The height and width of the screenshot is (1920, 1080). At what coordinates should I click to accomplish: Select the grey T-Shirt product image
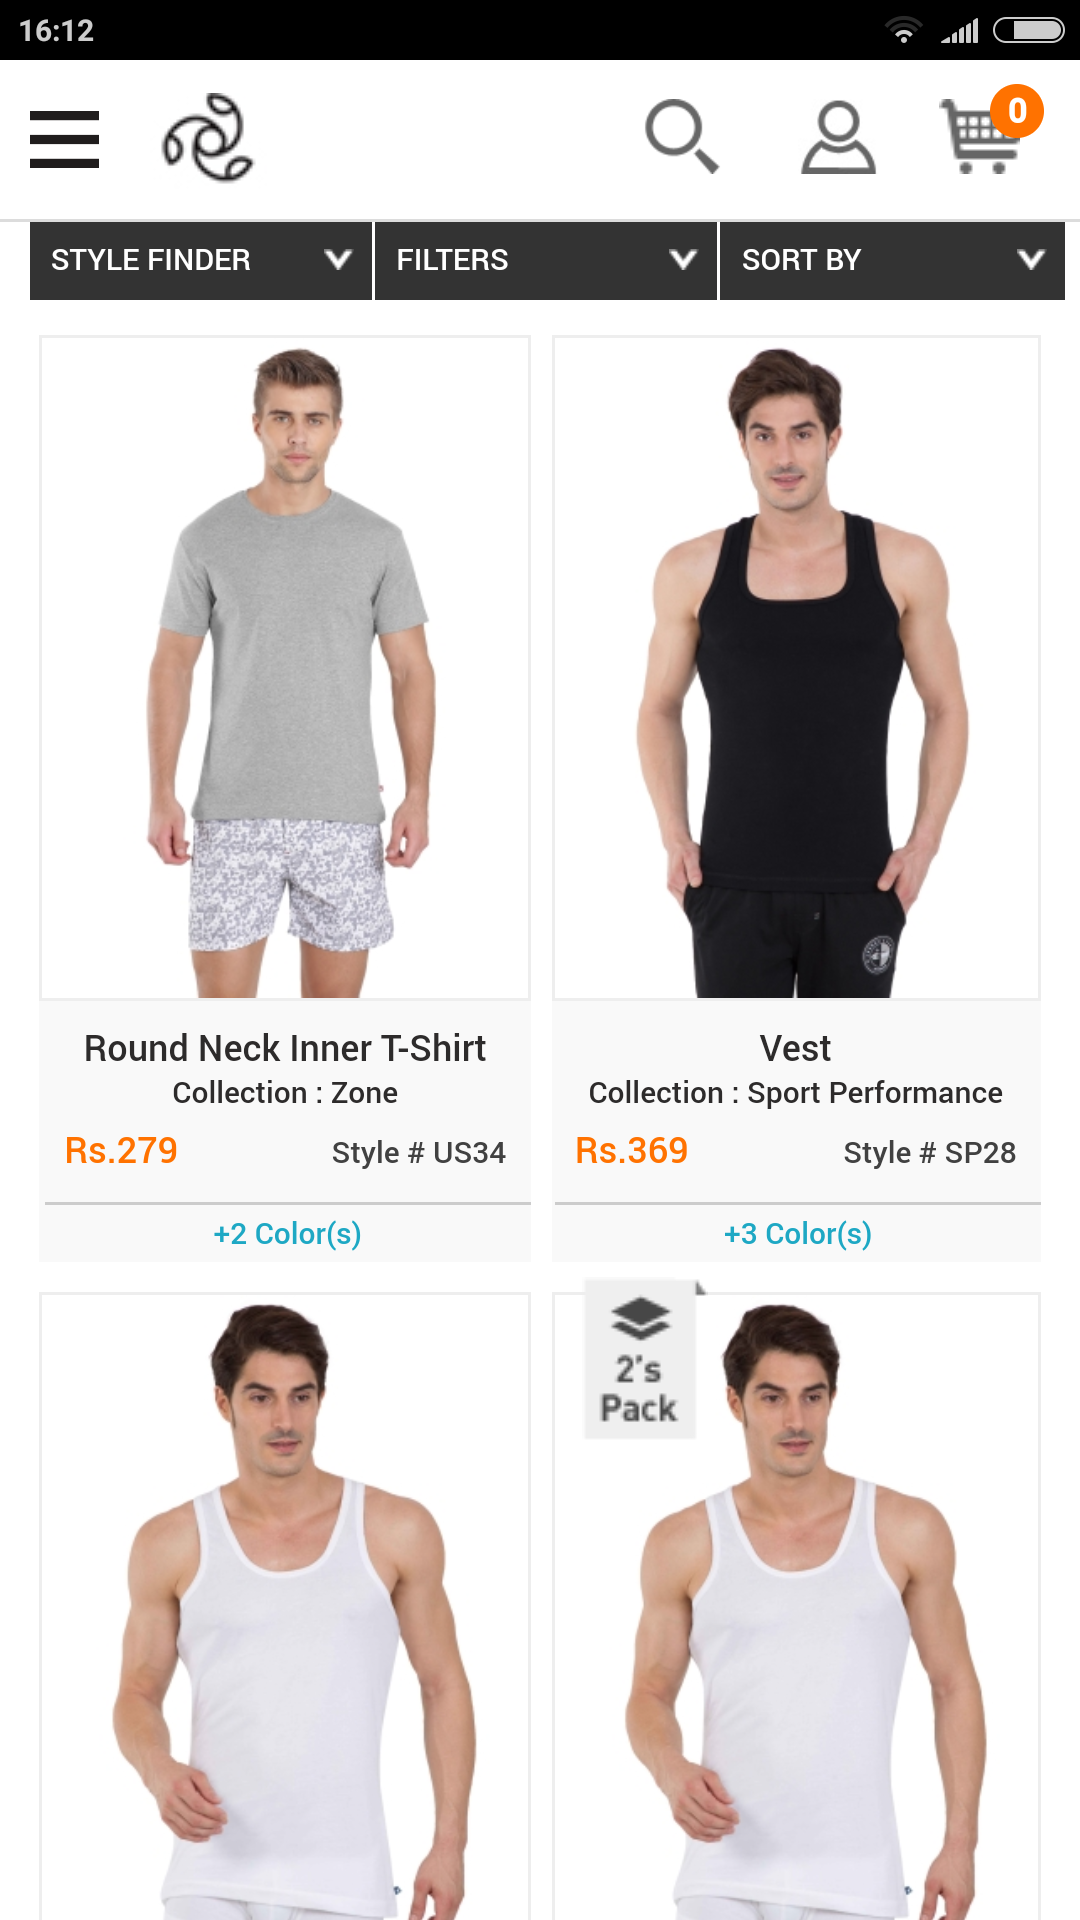[x=285, y=668]
